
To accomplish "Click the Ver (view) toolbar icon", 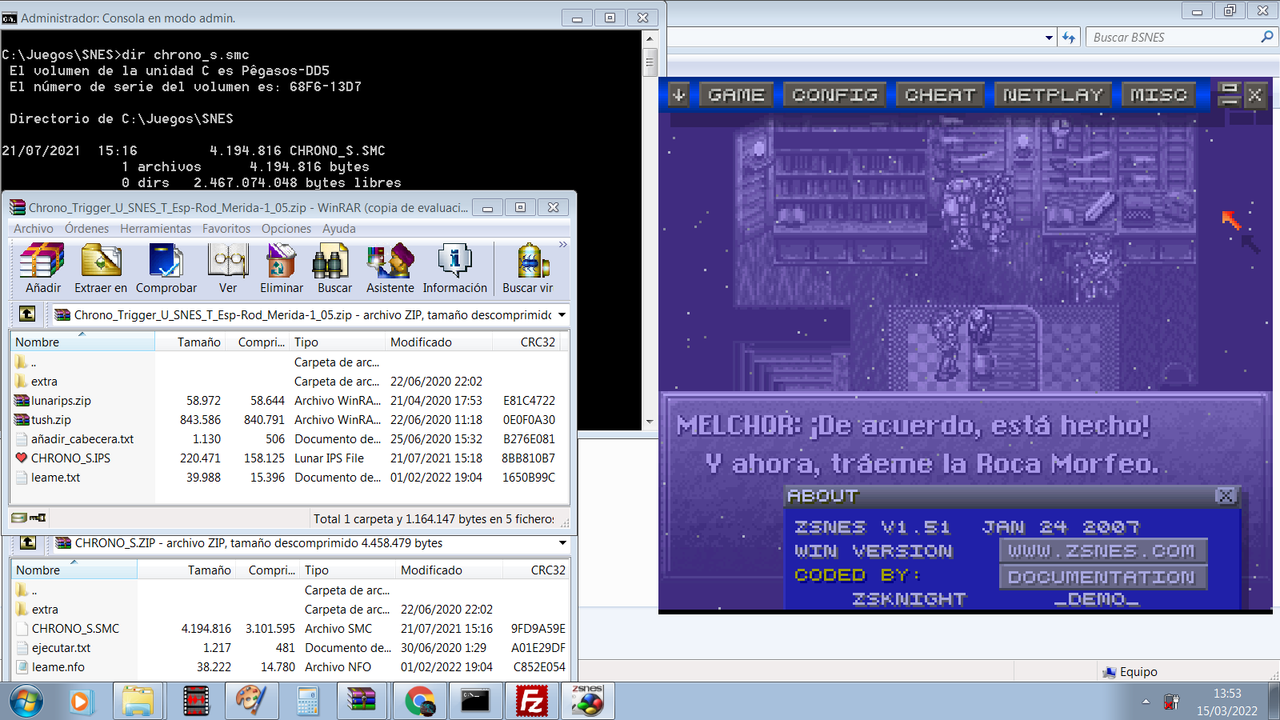I will [x=228, y=269].
